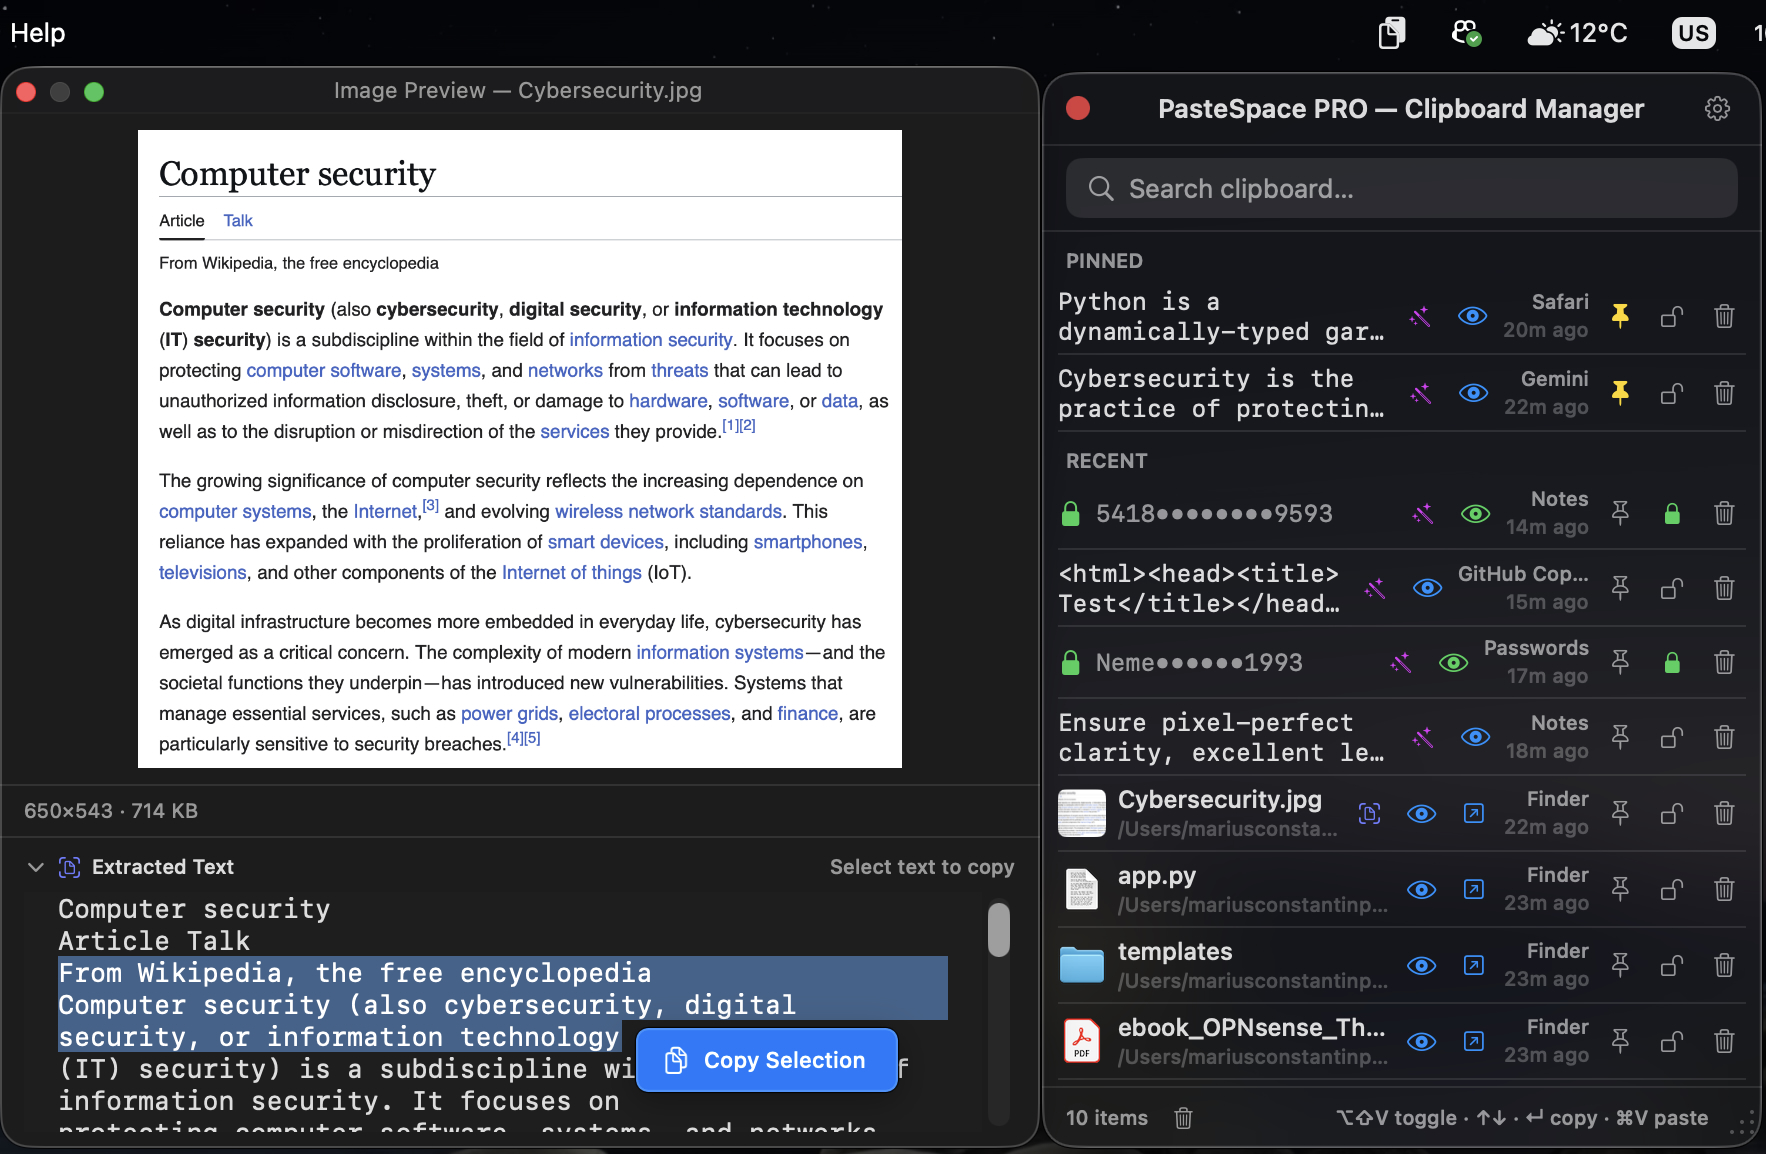Open PasteSpace PRO settings gear
This screenshot has height=1154, width=1766.
[1717, 108]
